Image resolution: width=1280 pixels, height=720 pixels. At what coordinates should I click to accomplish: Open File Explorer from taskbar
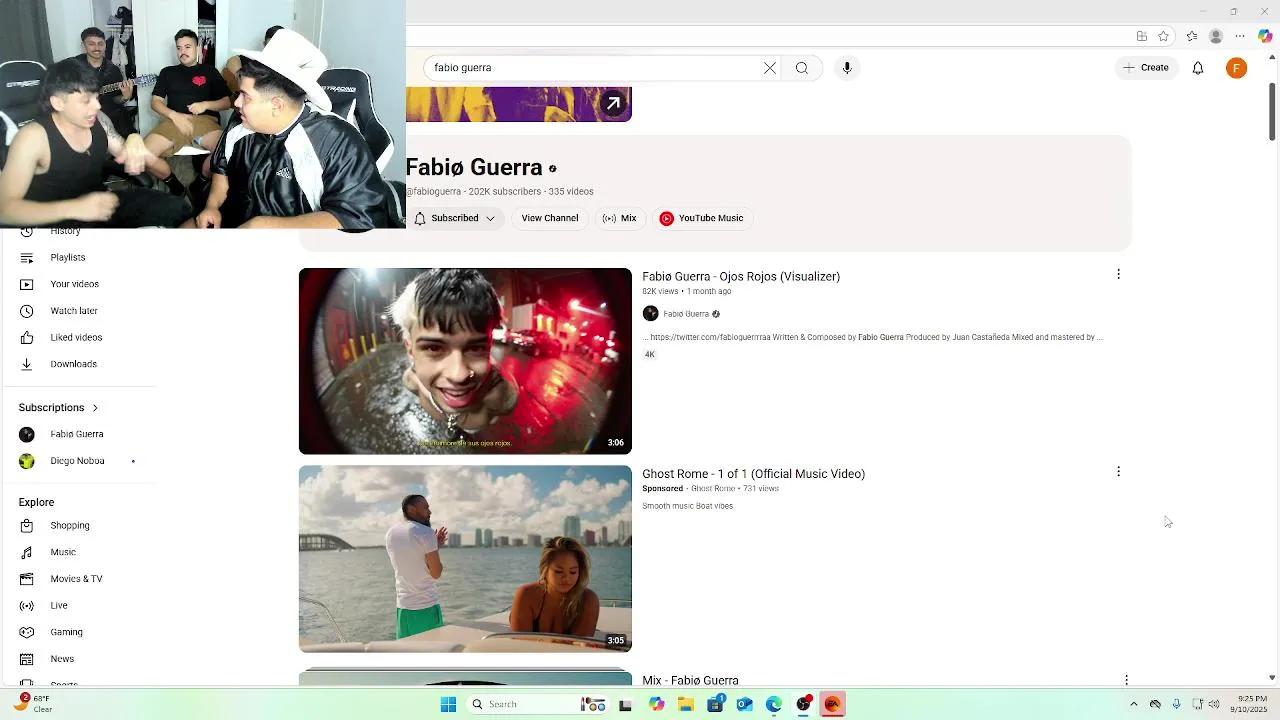point(686,704)
